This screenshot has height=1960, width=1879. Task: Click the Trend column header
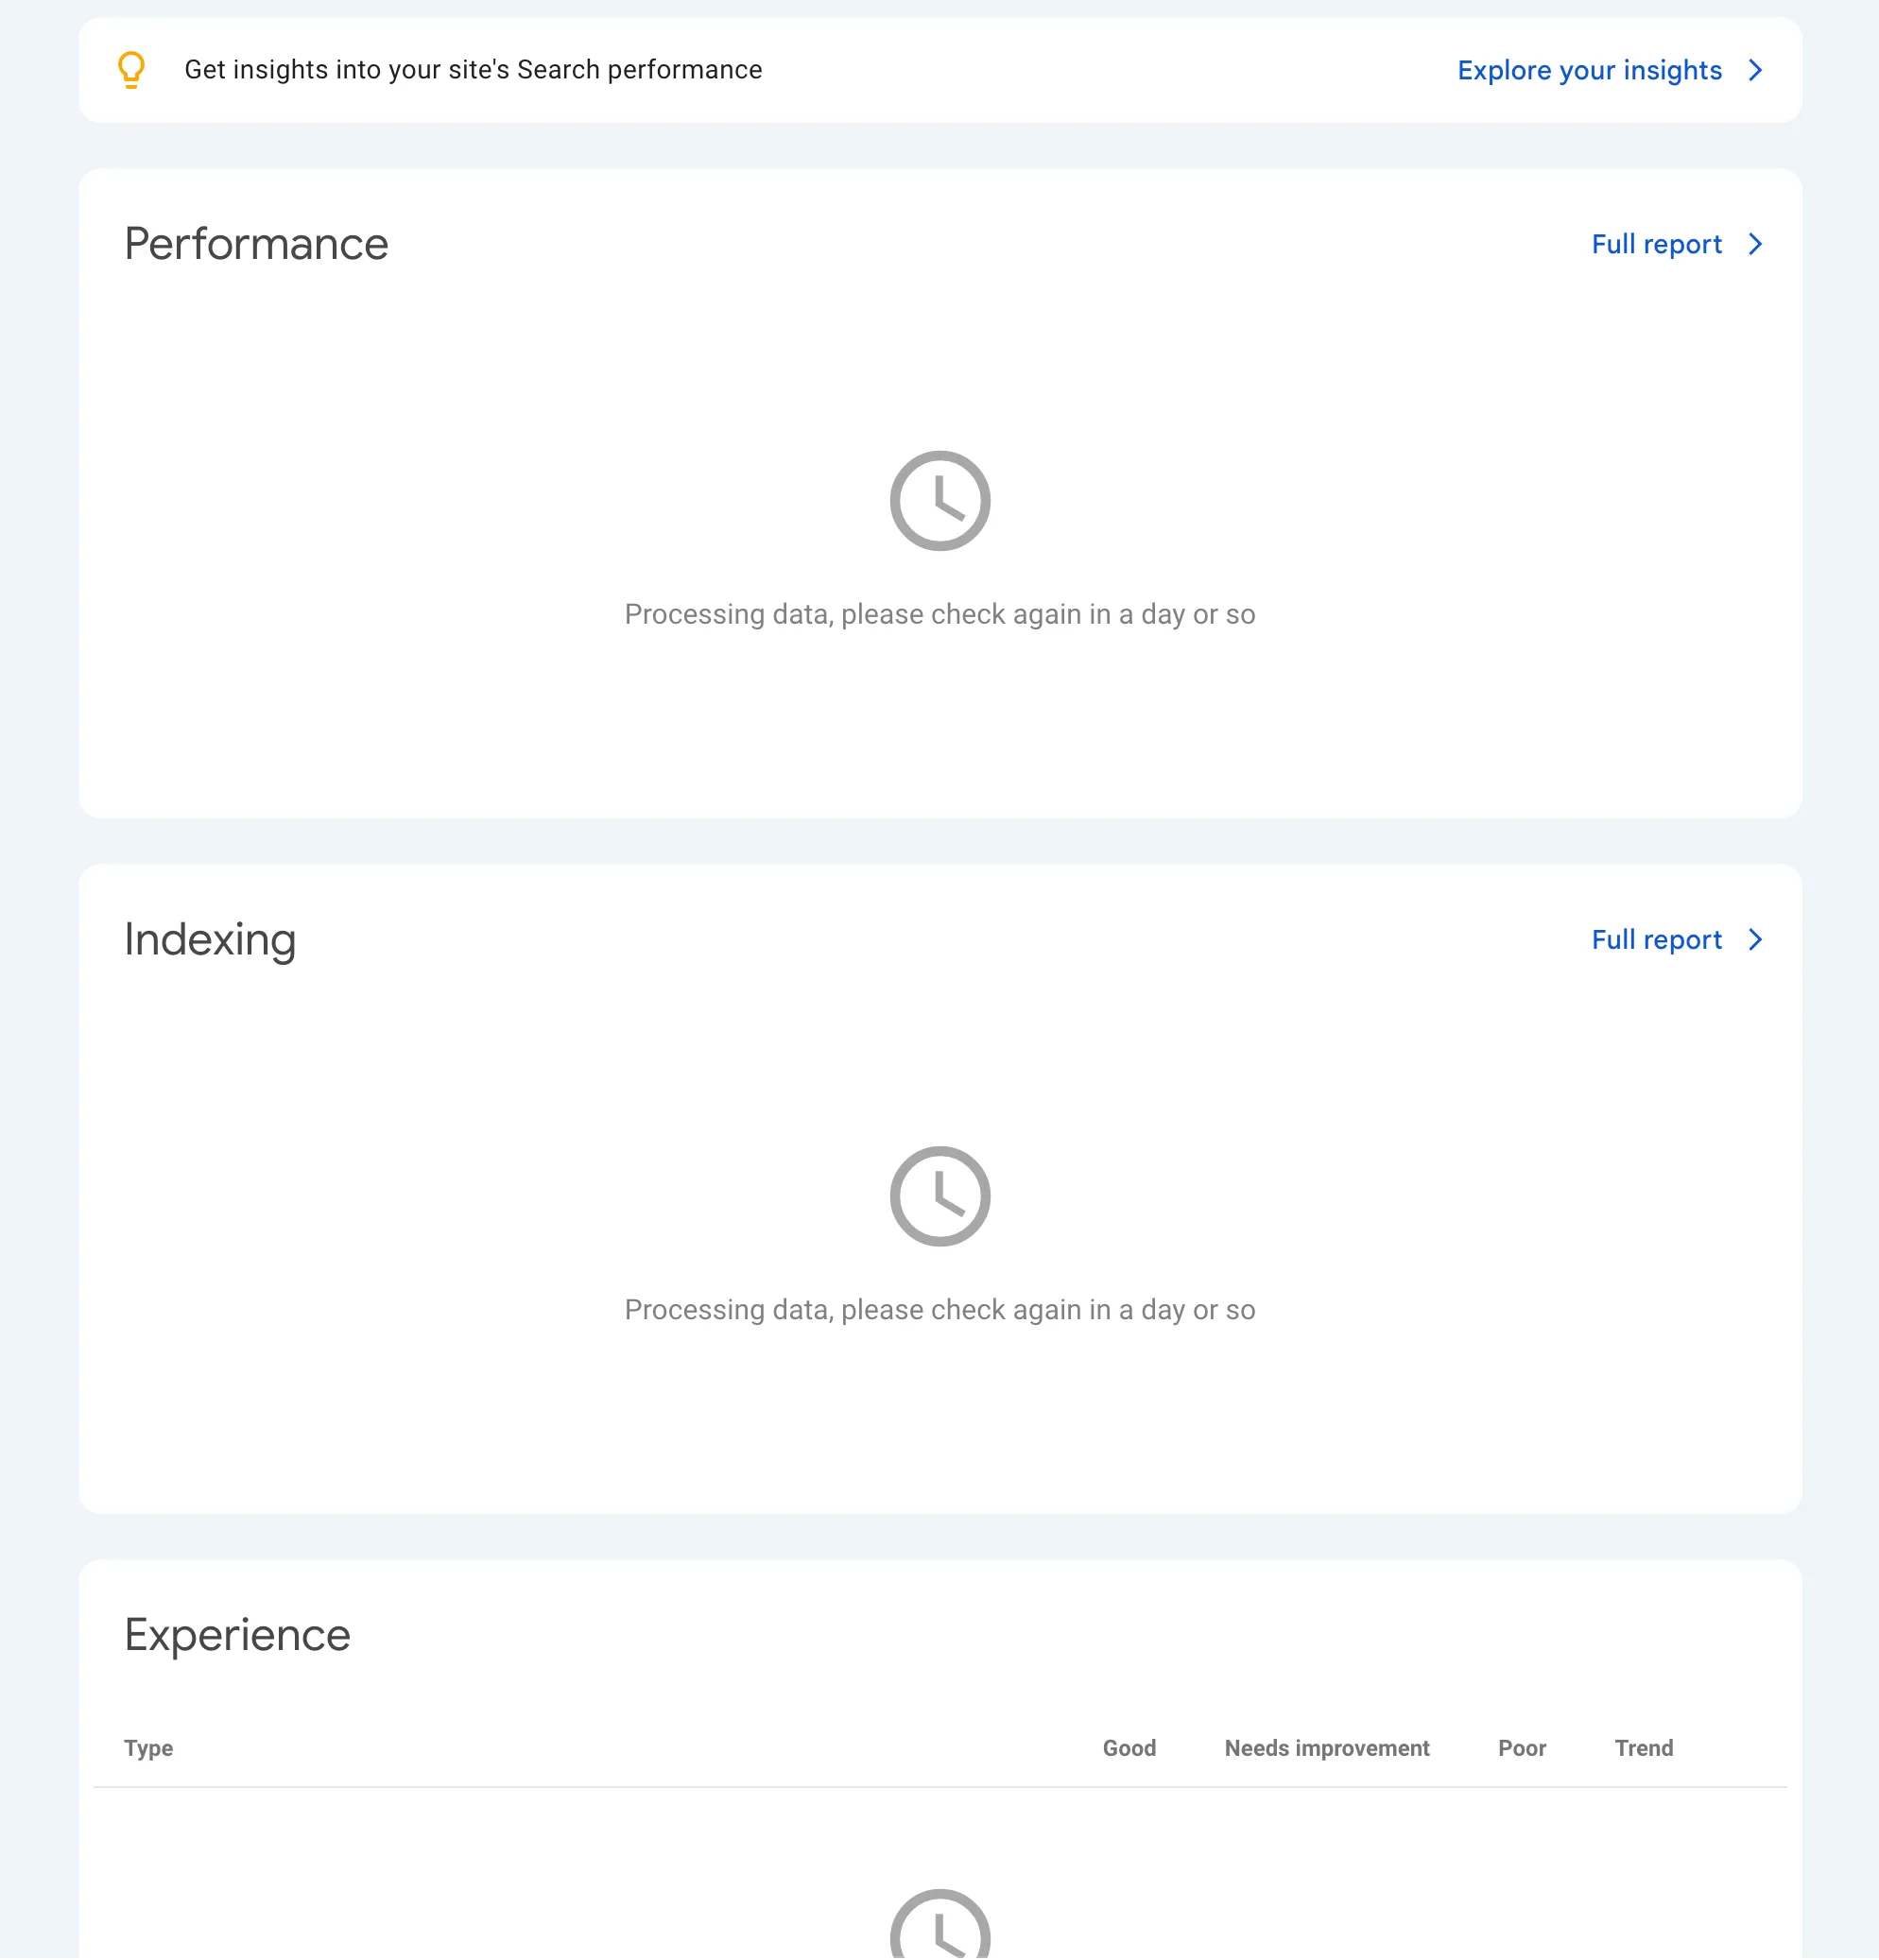coord(1643,1748)
